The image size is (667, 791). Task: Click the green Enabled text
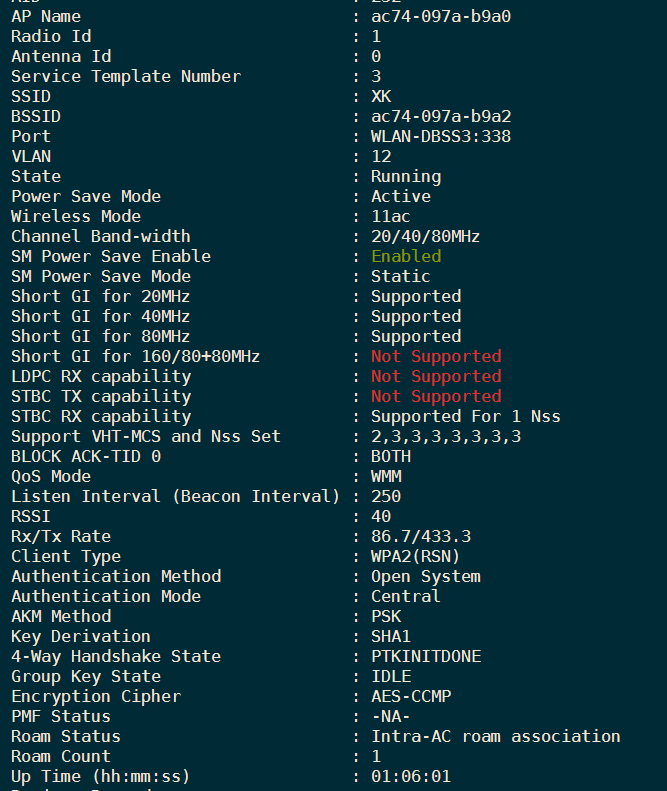(406, 256)
